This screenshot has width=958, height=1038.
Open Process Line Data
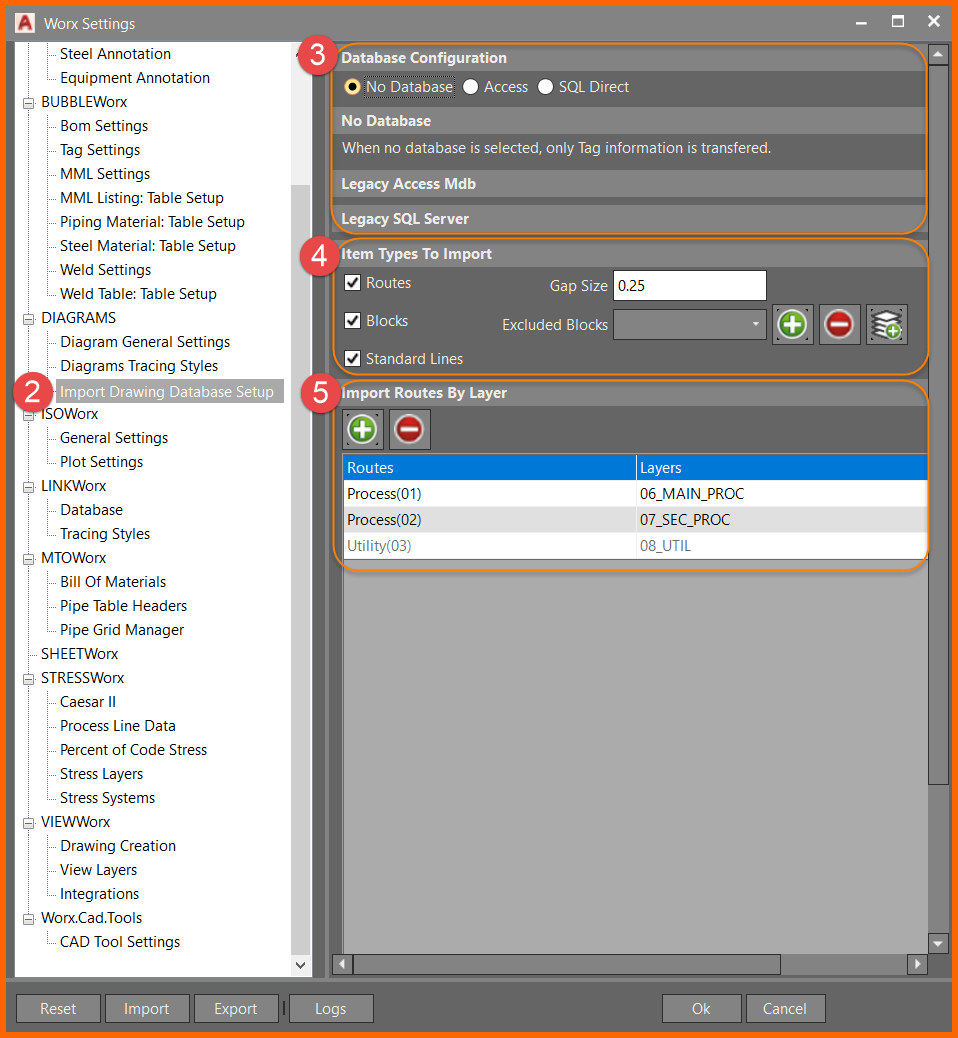coord(118,726)
